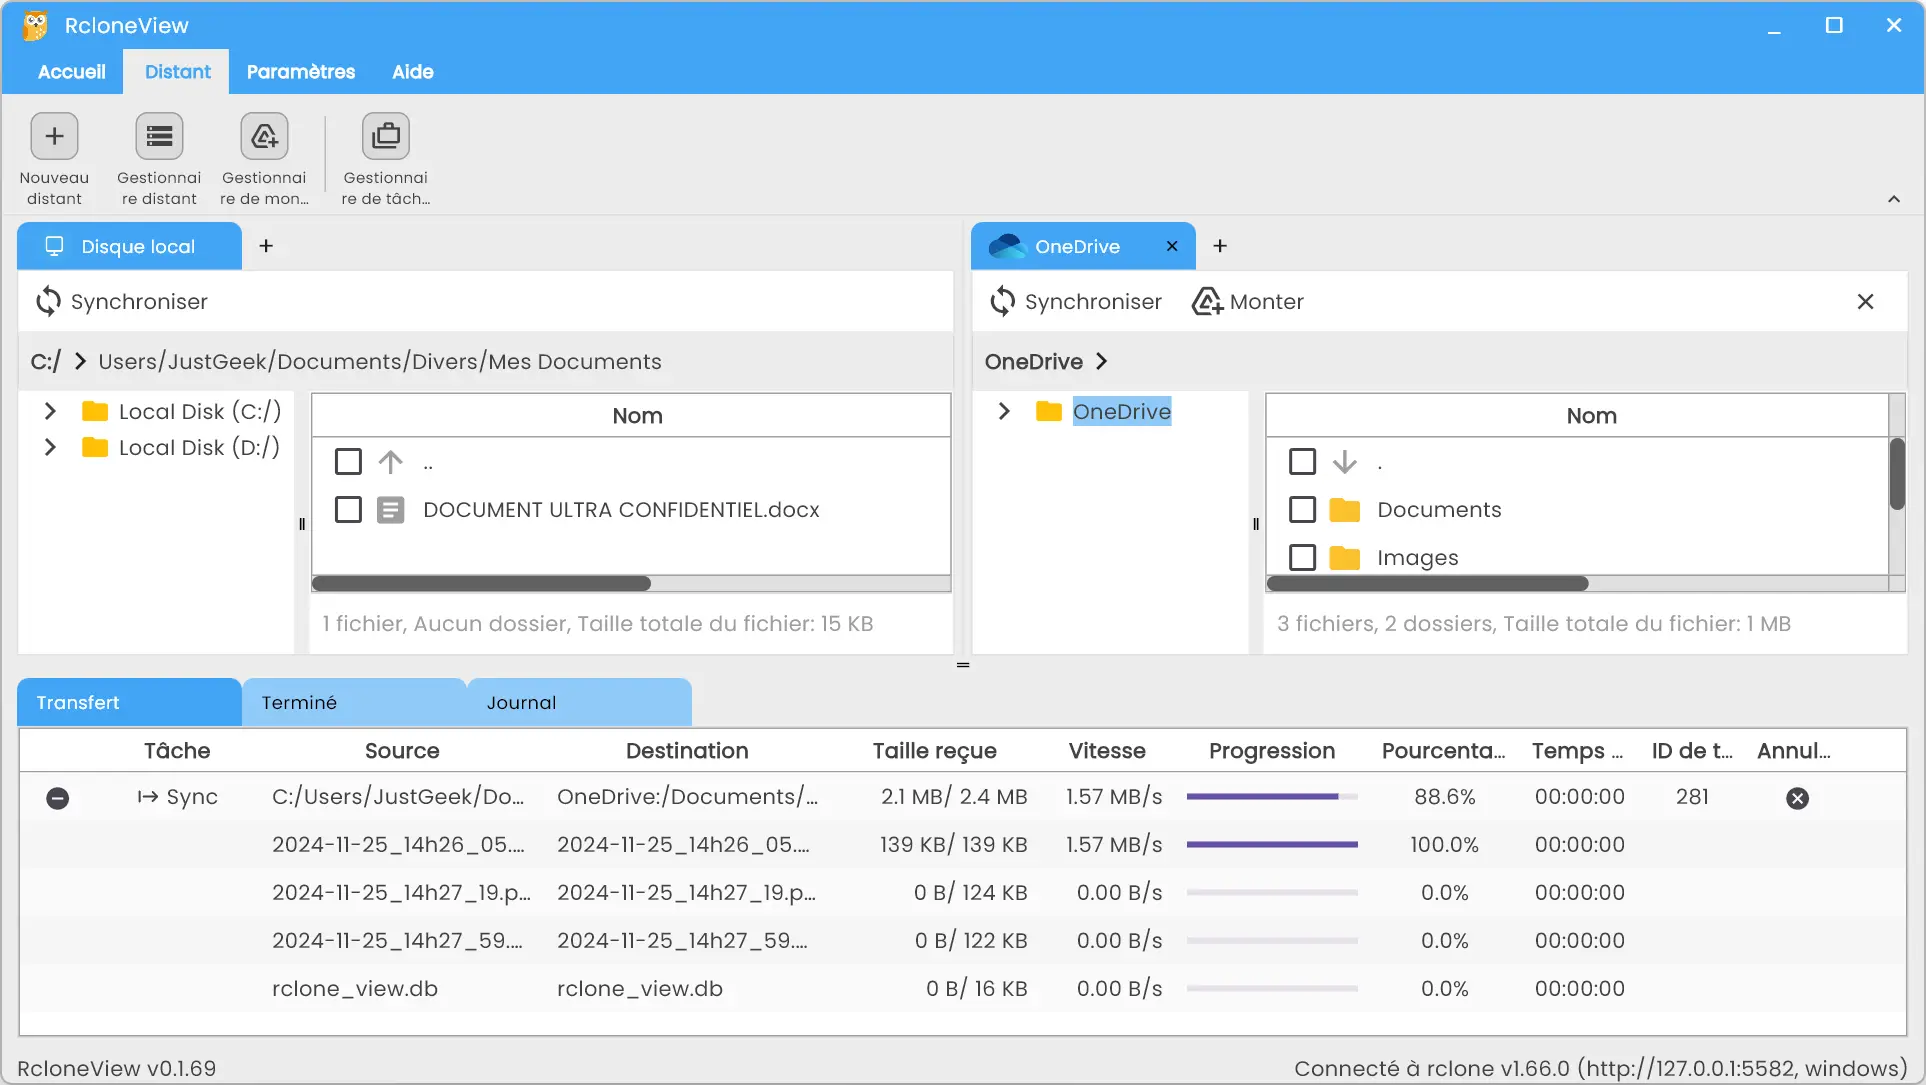1926x1085 pixels.
Task: Open the Aide menu tab
Action: click(x=412, y=71)
